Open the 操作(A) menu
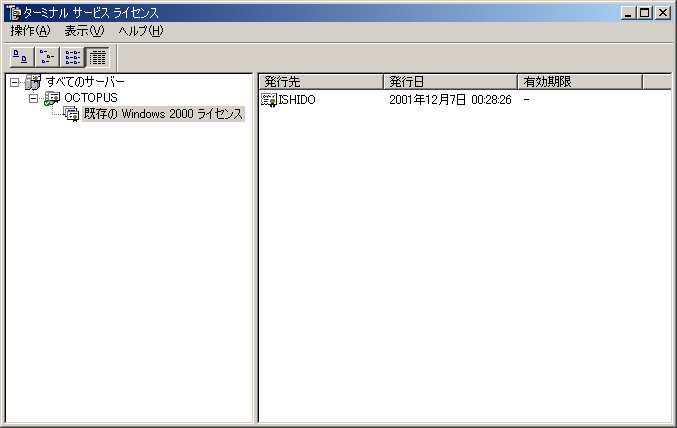The image size is (677, 428). coord(30,31)
